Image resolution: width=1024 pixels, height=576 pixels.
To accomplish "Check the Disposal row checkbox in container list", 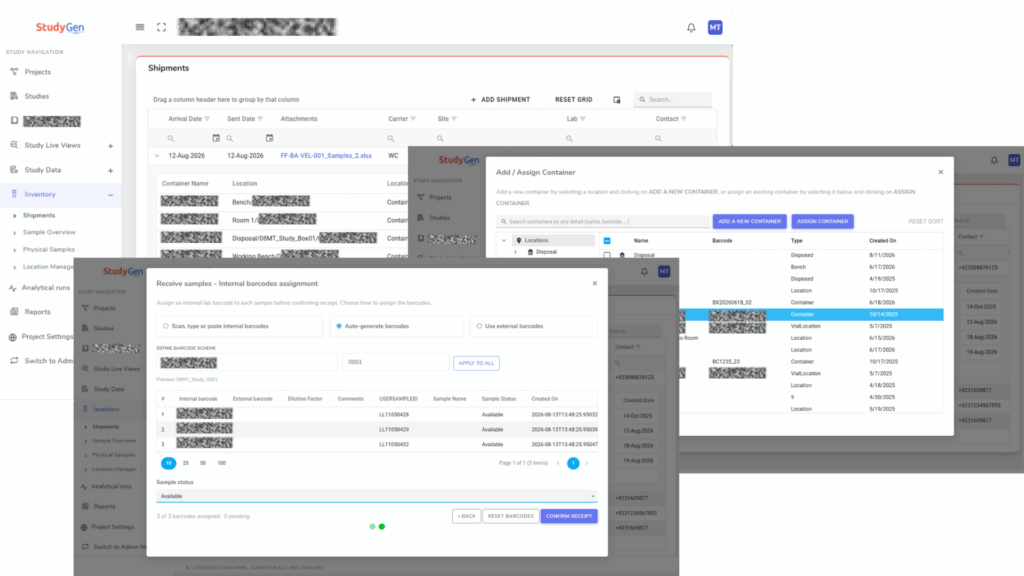I will (607, 255).
